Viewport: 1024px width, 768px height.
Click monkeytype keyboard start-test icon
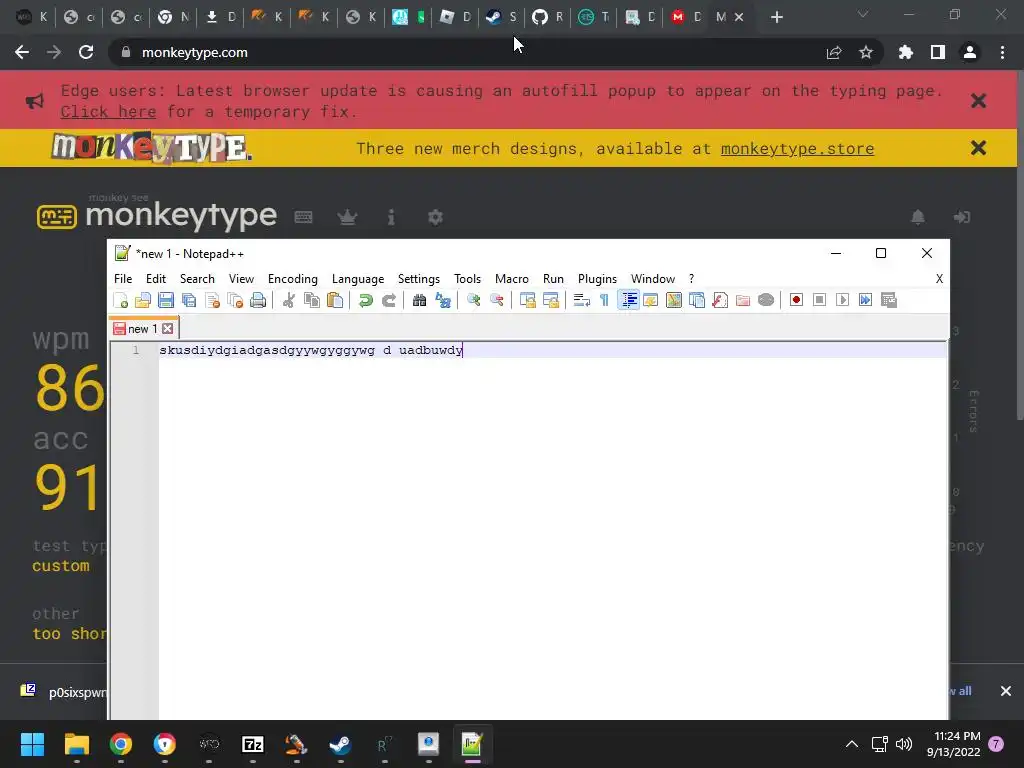304,217
